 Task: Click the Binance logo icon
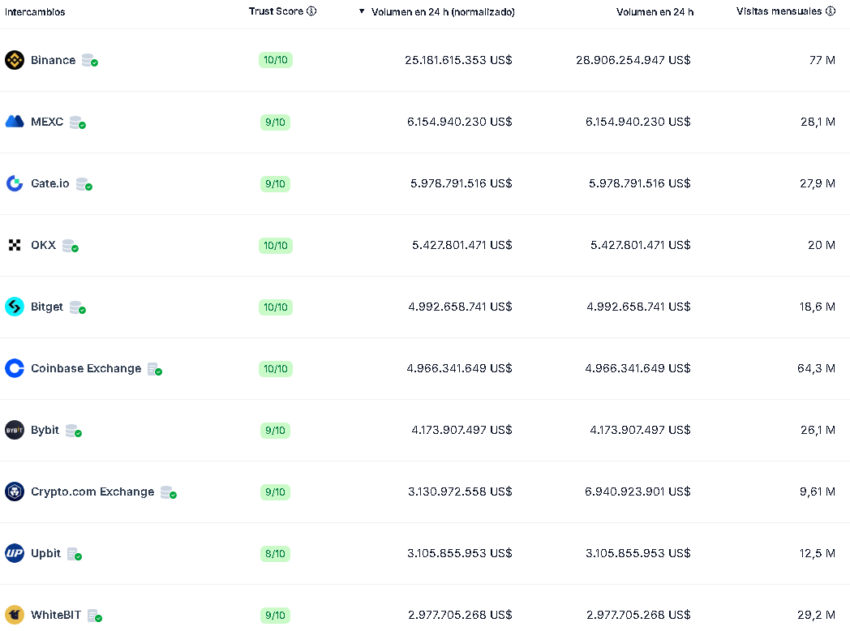coord(15,60)
